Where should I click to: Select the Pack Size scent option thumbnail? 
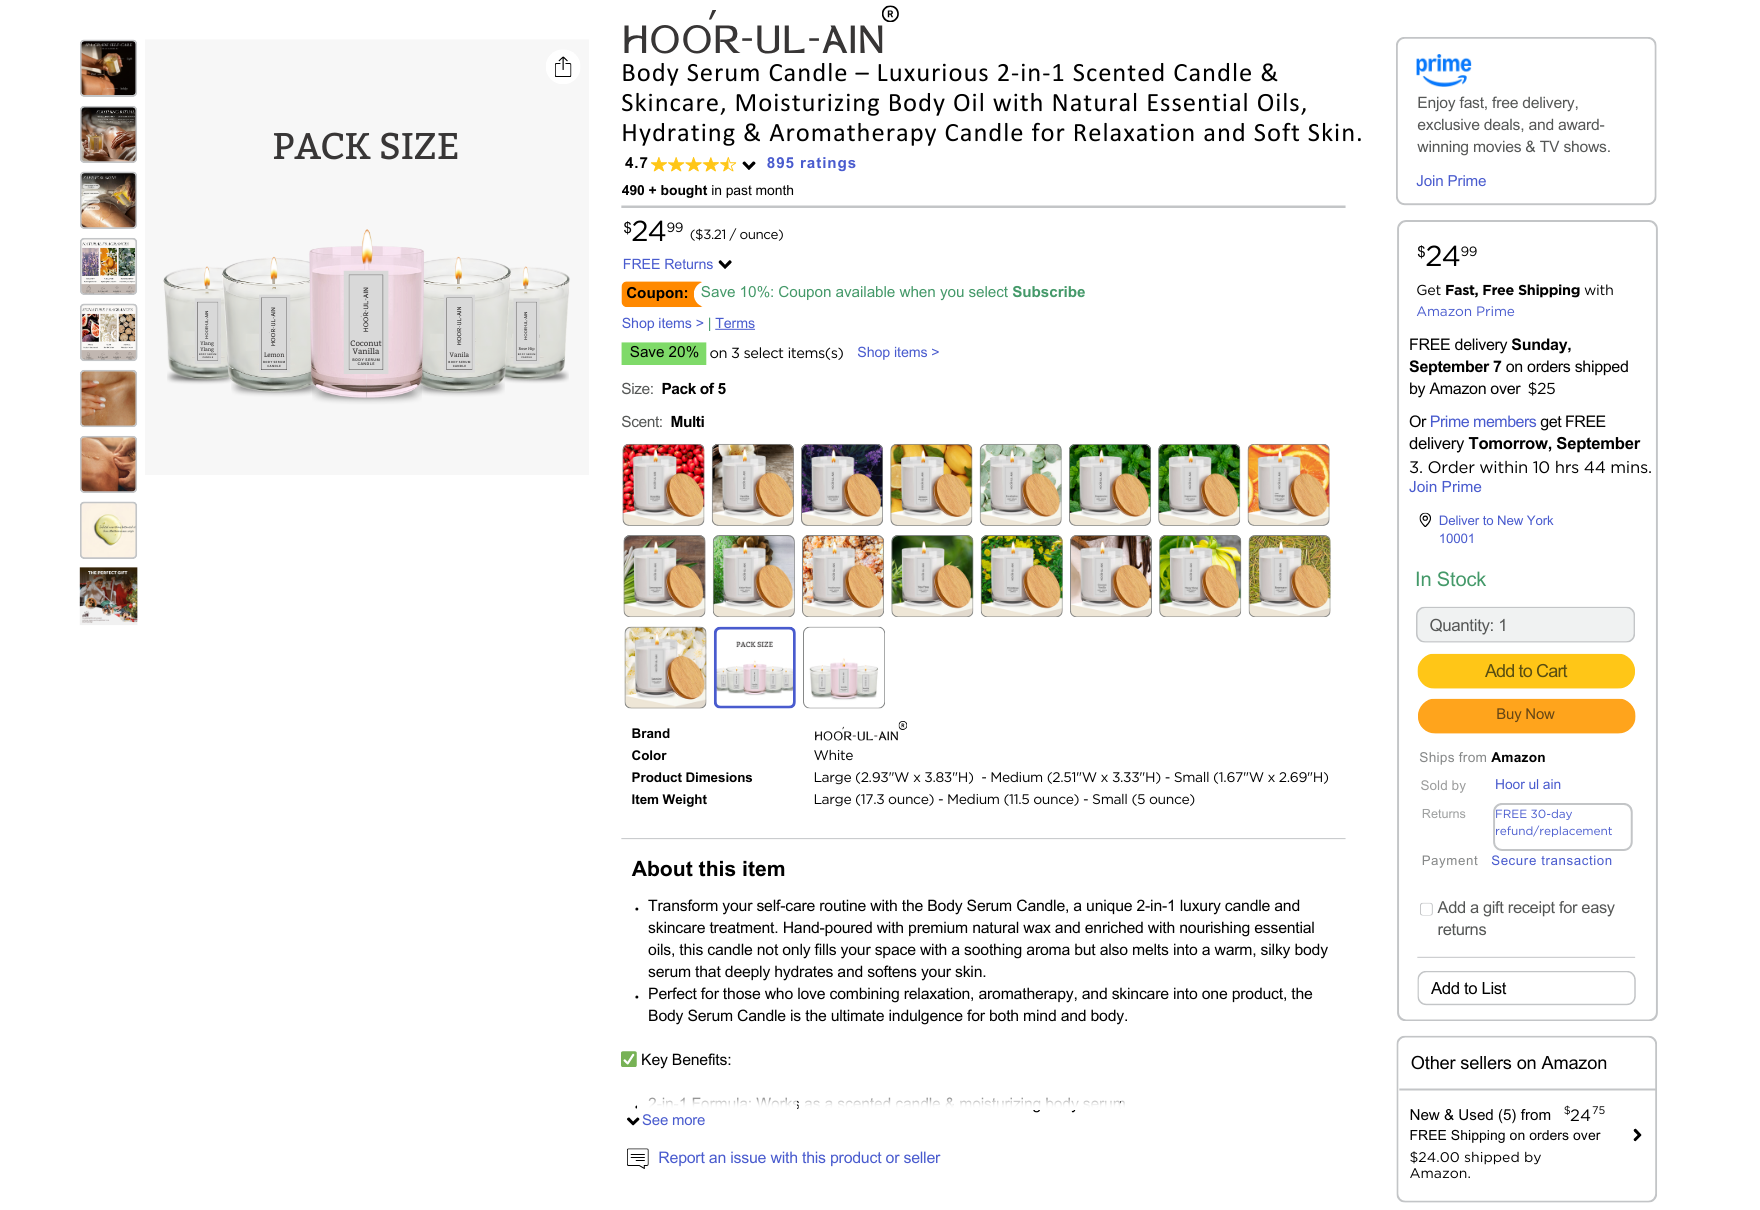point(754,667)
